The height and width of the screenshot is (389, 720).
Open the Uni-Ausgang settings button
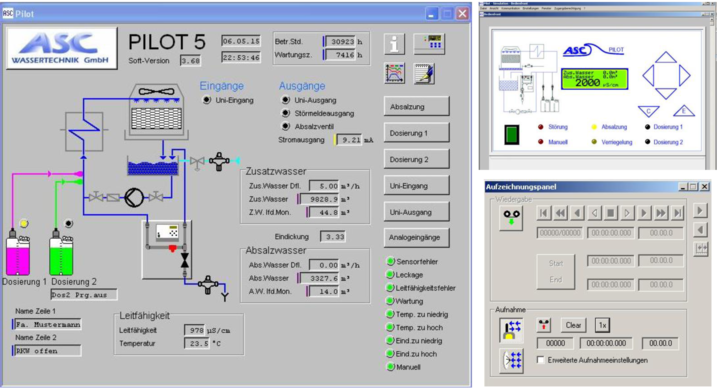tap(416, 212)
